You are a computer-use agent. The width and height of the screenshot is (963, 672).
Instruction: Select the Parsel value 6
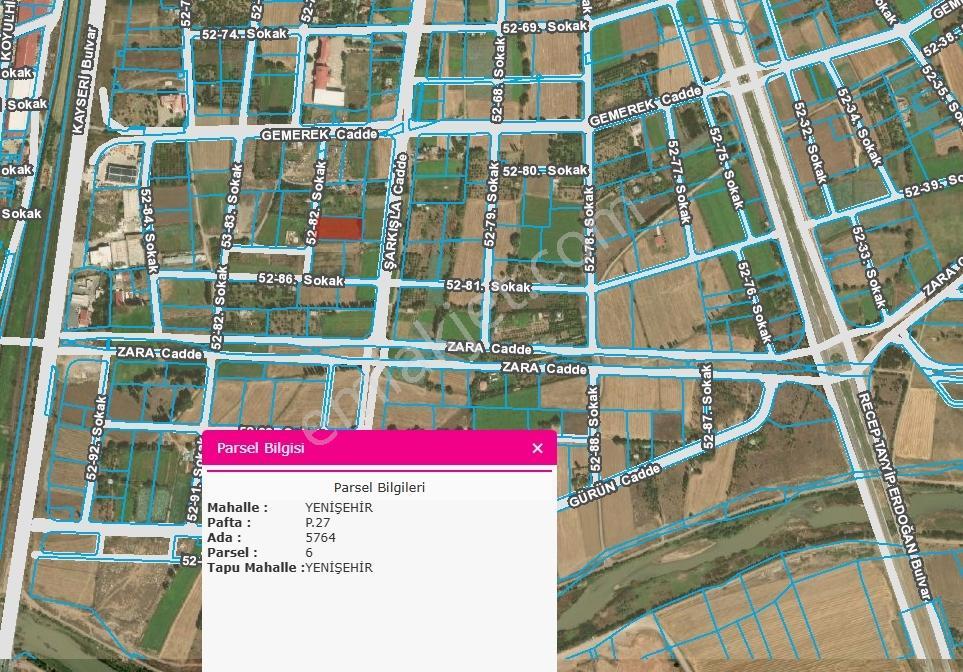pos(309,552)
